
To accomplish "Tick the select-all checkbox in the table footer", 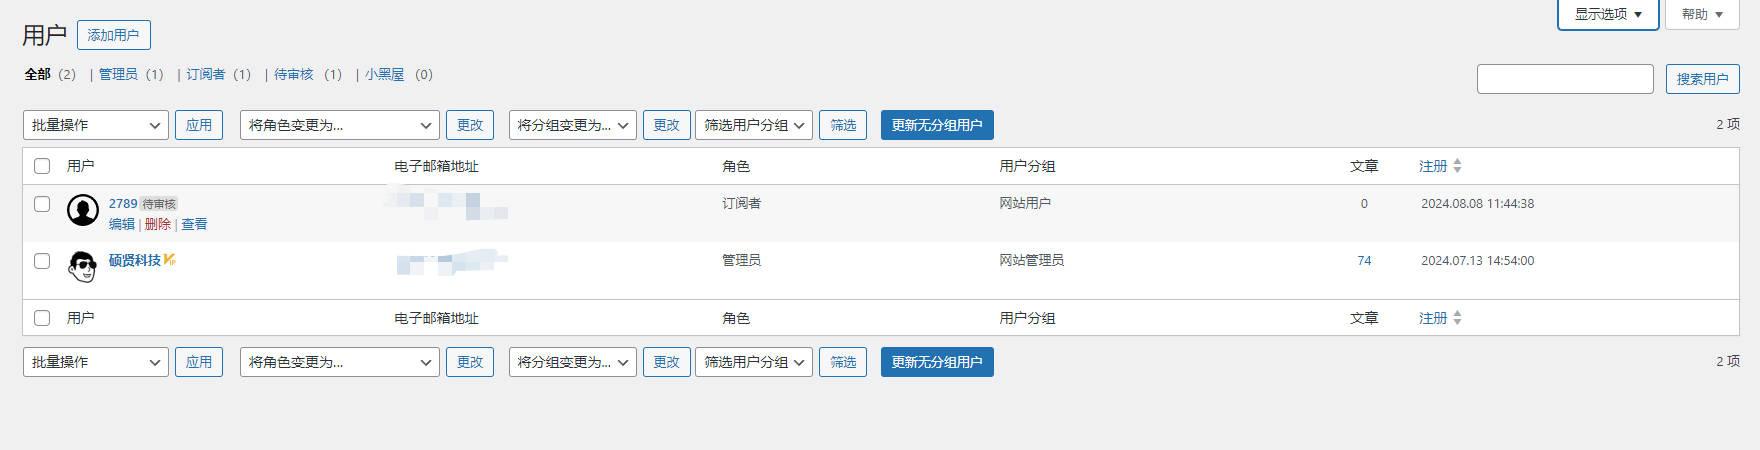I will (x=42, y=318).
